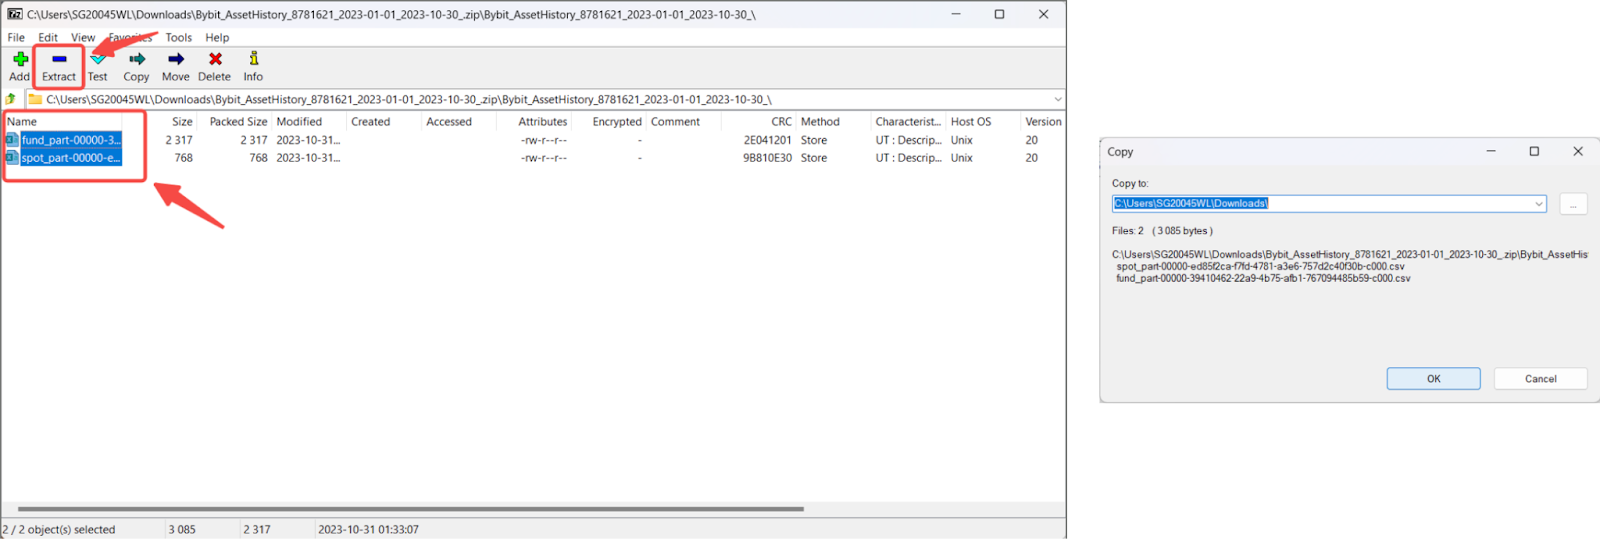Click the horizontal scrollbar in file list
The width and height of the screenshot is (1600, 539).
click(x=410, y=509)
